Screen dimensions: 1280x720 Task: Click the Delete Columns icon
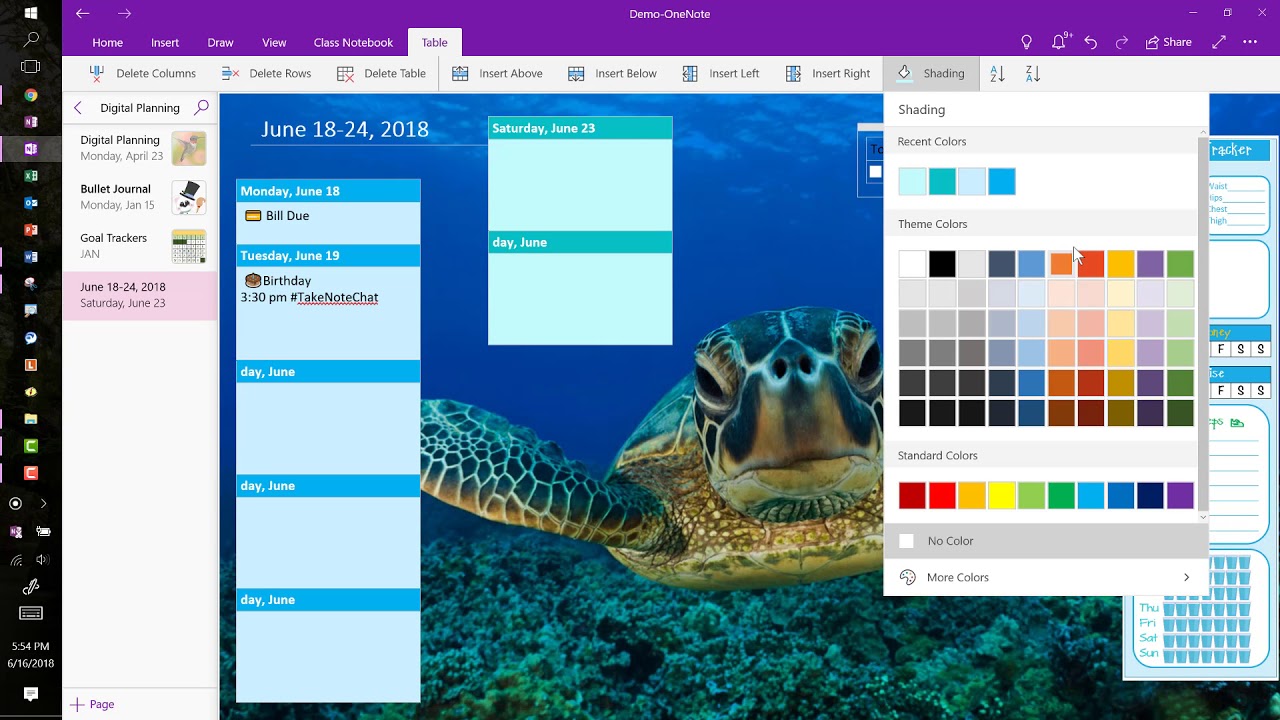click(96, 73)
